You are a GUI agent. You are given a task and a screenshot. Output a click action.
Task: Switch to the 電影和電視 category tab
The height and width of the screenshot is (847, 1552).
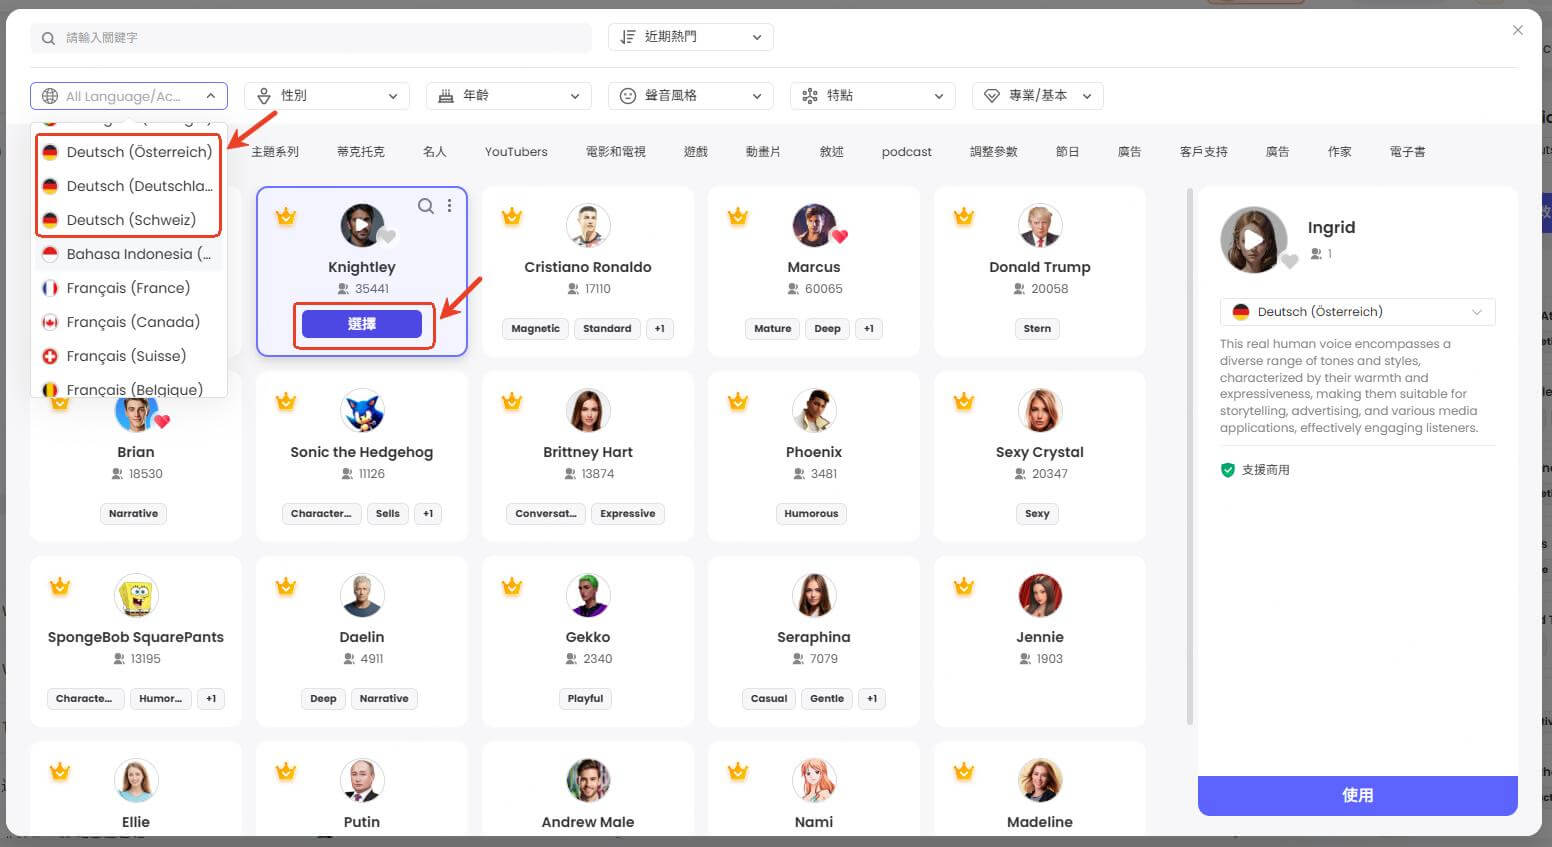point(616,152)
